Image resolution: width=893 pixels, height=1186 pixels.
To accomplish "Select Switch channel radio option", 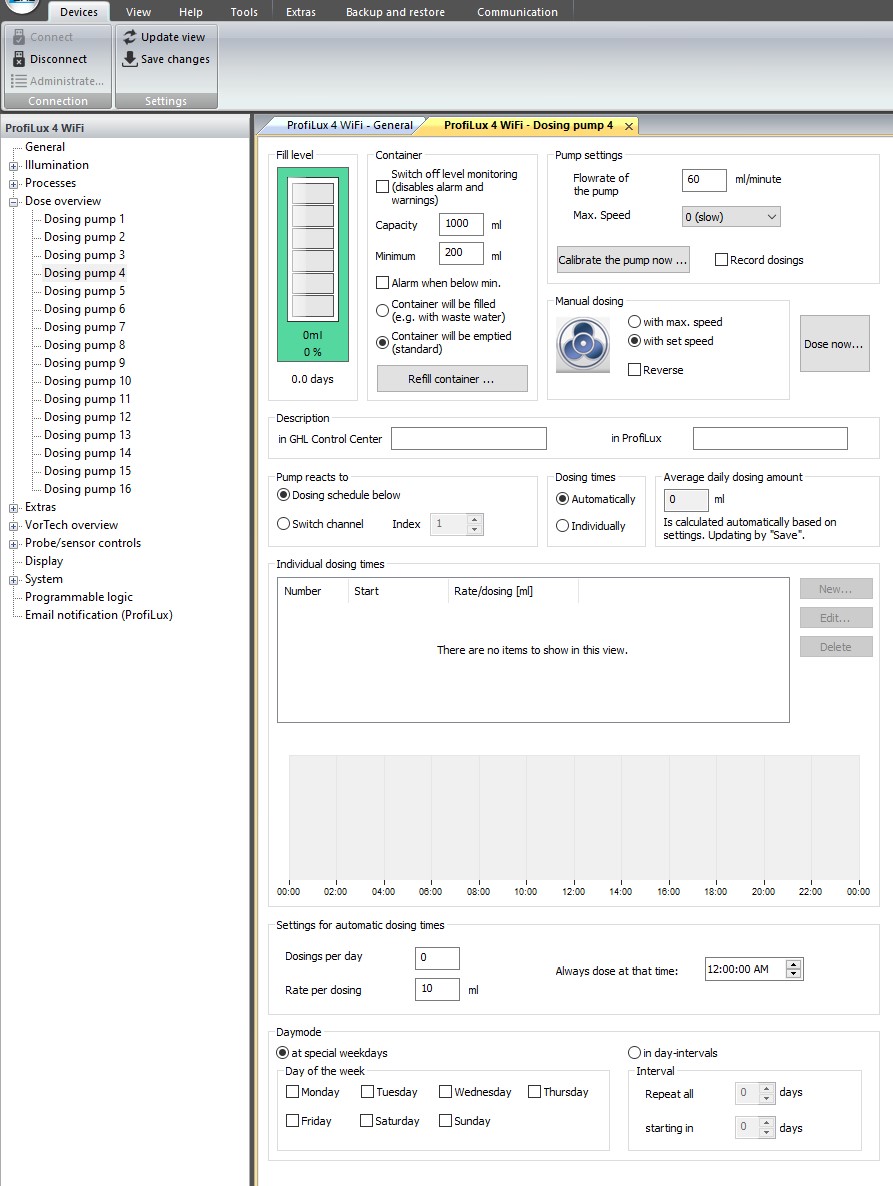I will 284,523.
